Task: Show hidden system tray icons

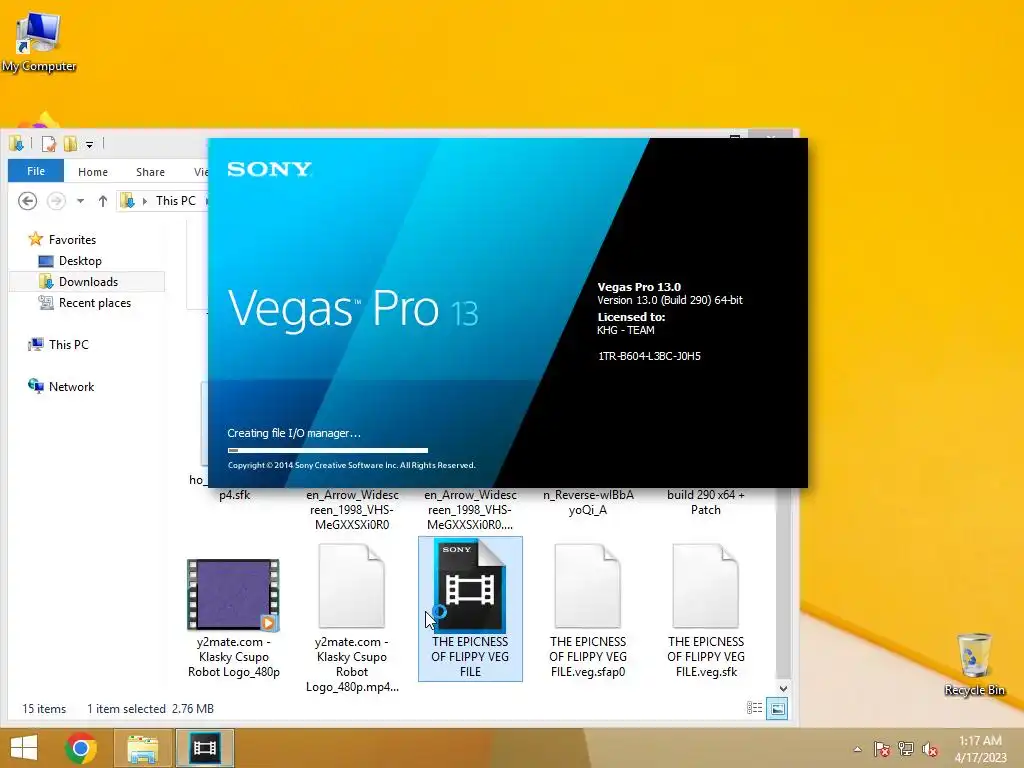Action: (x=857, y=749)
